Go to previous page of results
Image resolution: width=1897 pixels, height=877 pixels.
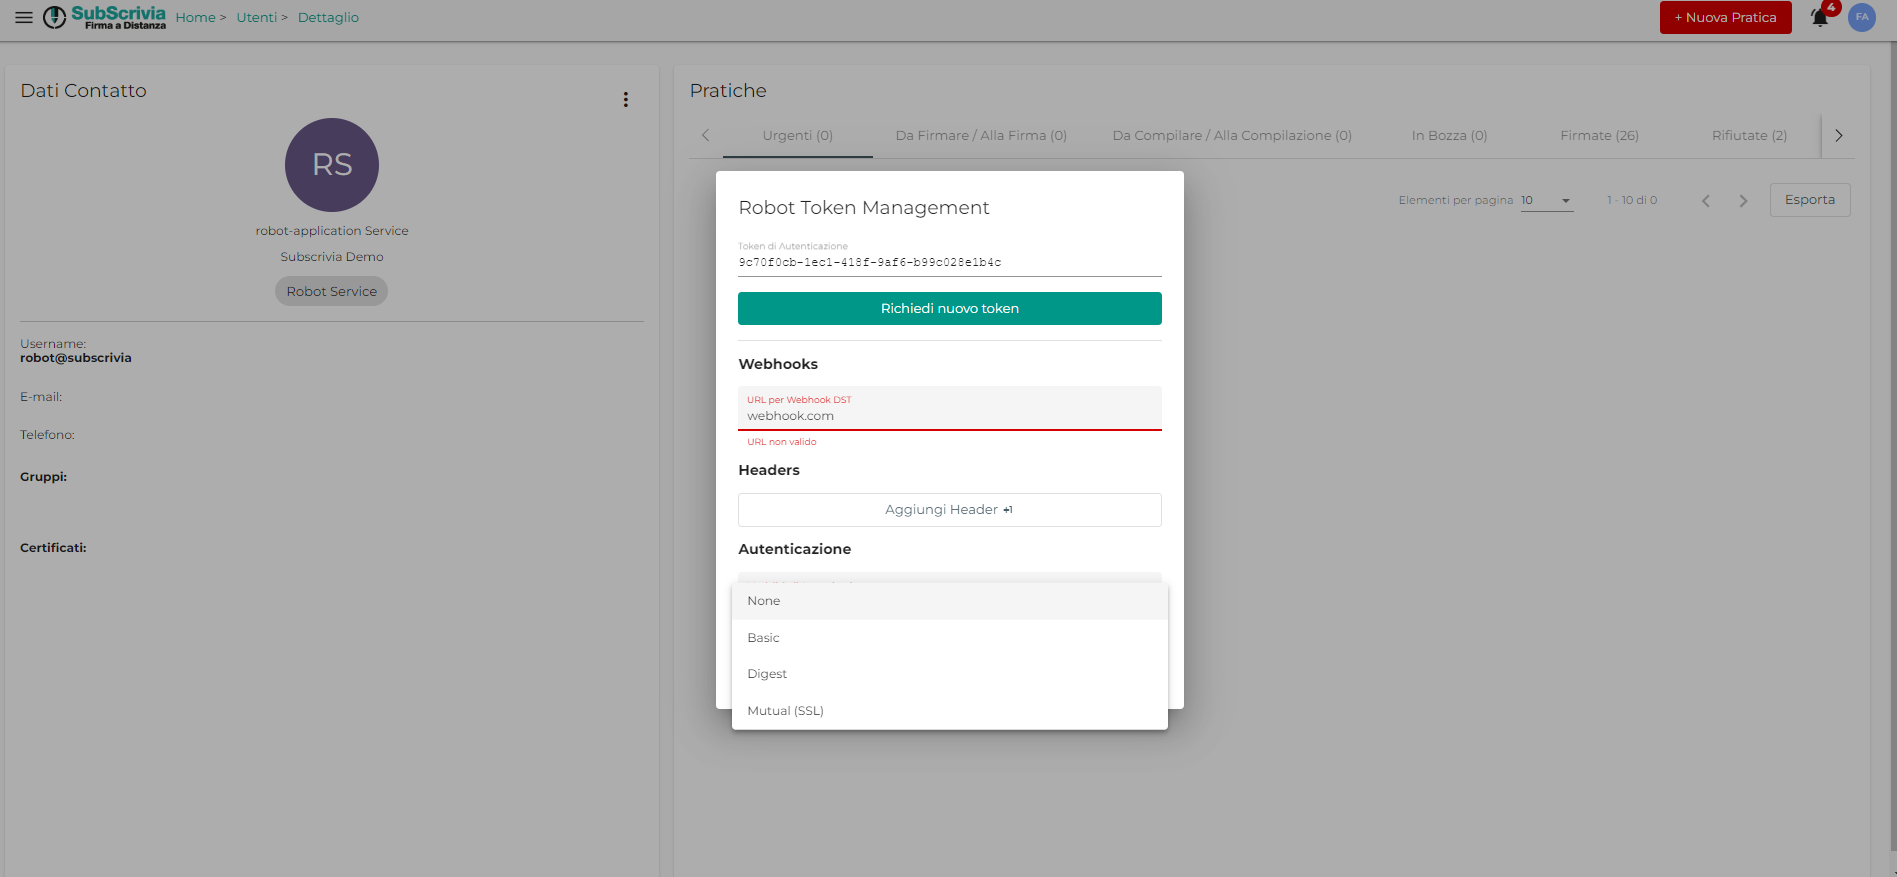coord(1706,201)
